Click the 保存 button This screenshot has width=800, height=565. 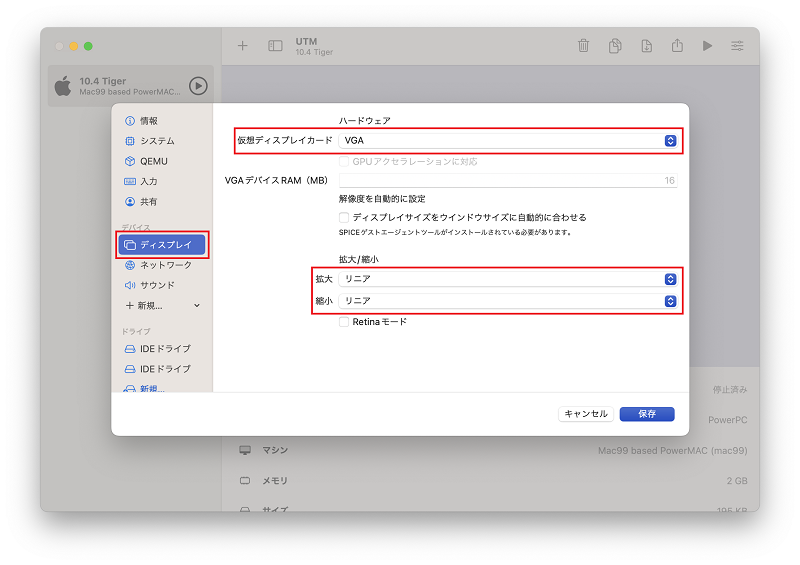(x=647, y=414)
